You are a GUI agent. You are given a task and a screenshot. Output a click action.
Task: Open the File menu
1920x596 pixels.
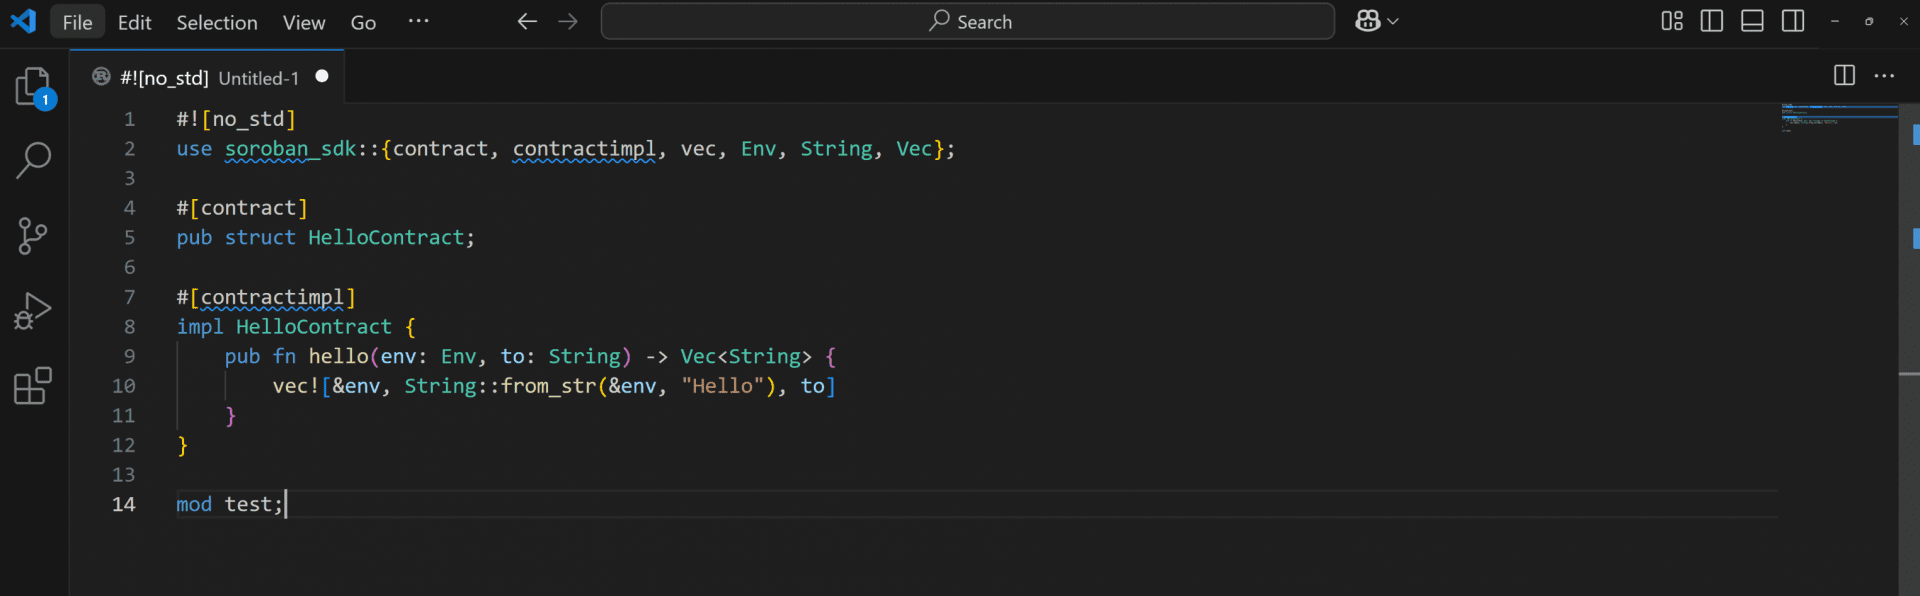tap(77, 22)
